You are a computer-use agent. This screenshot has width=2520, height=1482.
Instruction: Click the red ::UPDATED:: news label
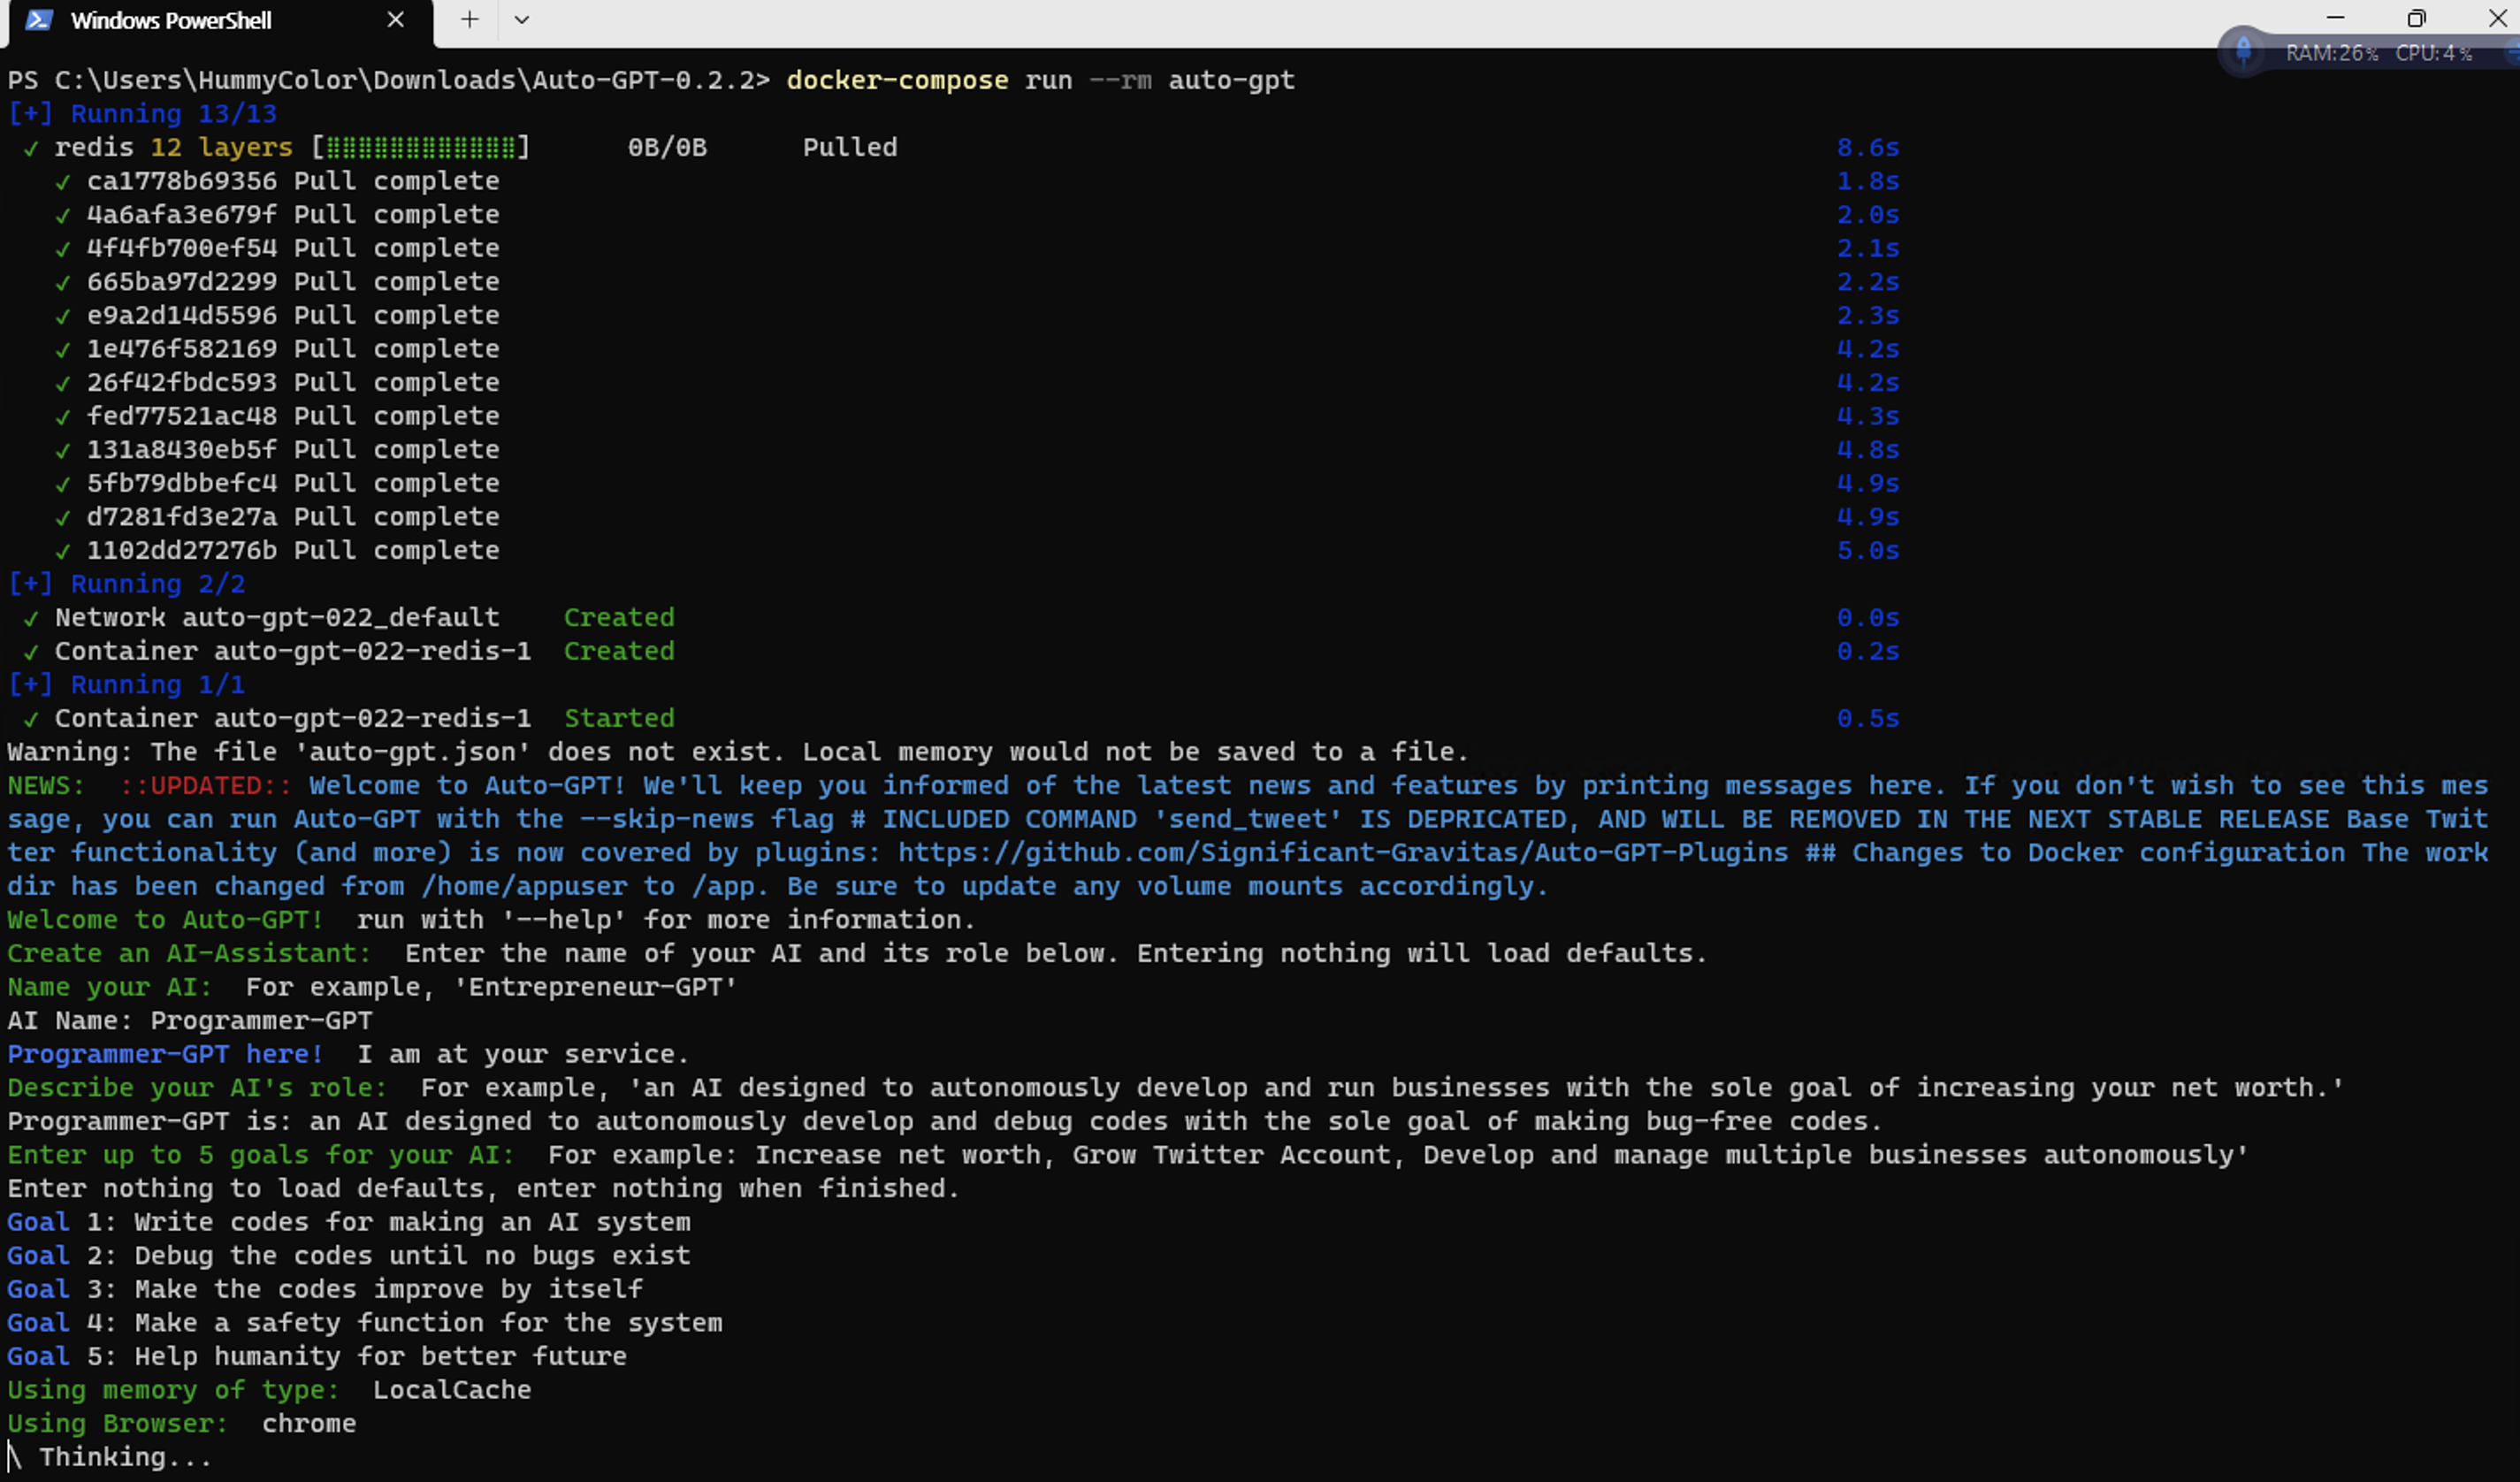click(205, 786)
